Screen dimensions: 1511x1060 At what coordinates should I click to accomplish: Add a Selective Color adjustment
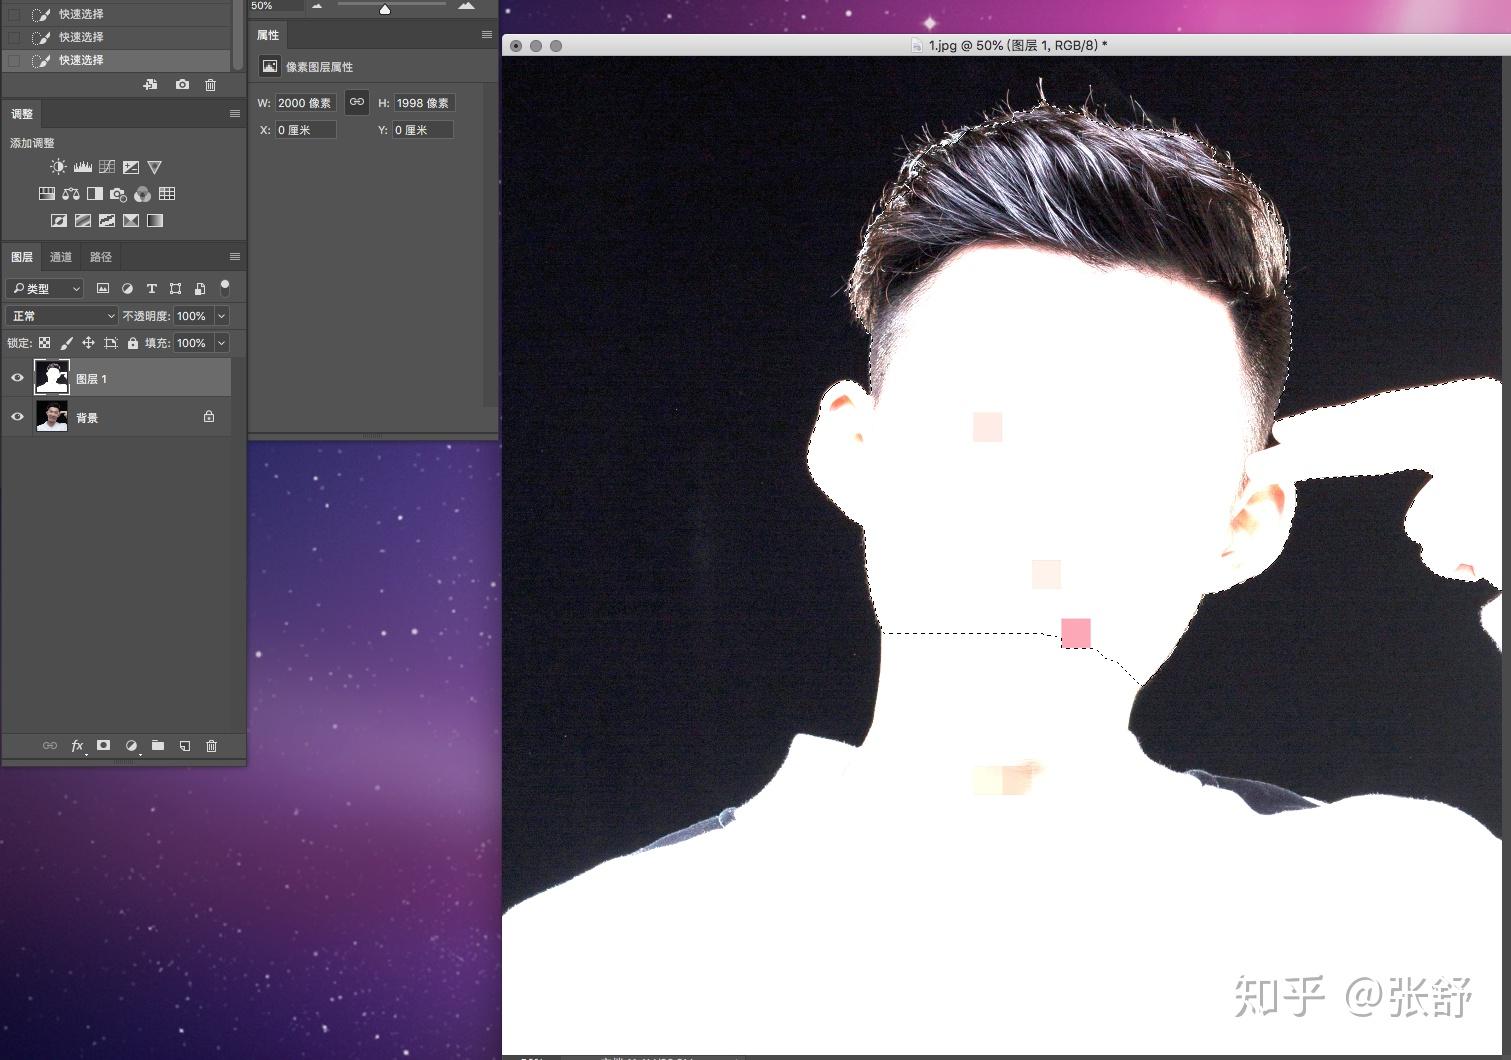pyautogui.click(x=131, y=220)
